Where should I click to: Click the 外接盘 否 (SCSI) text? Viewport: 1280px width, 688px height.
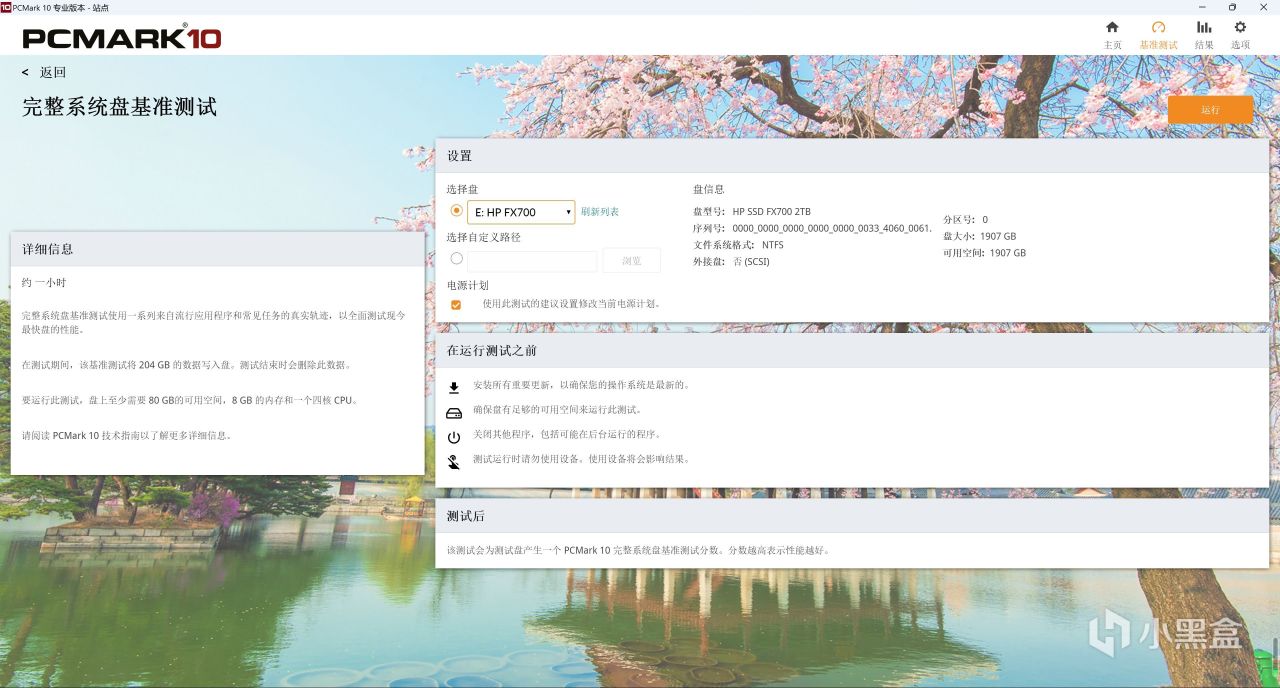pyautogui.click(x=731, y=262)
